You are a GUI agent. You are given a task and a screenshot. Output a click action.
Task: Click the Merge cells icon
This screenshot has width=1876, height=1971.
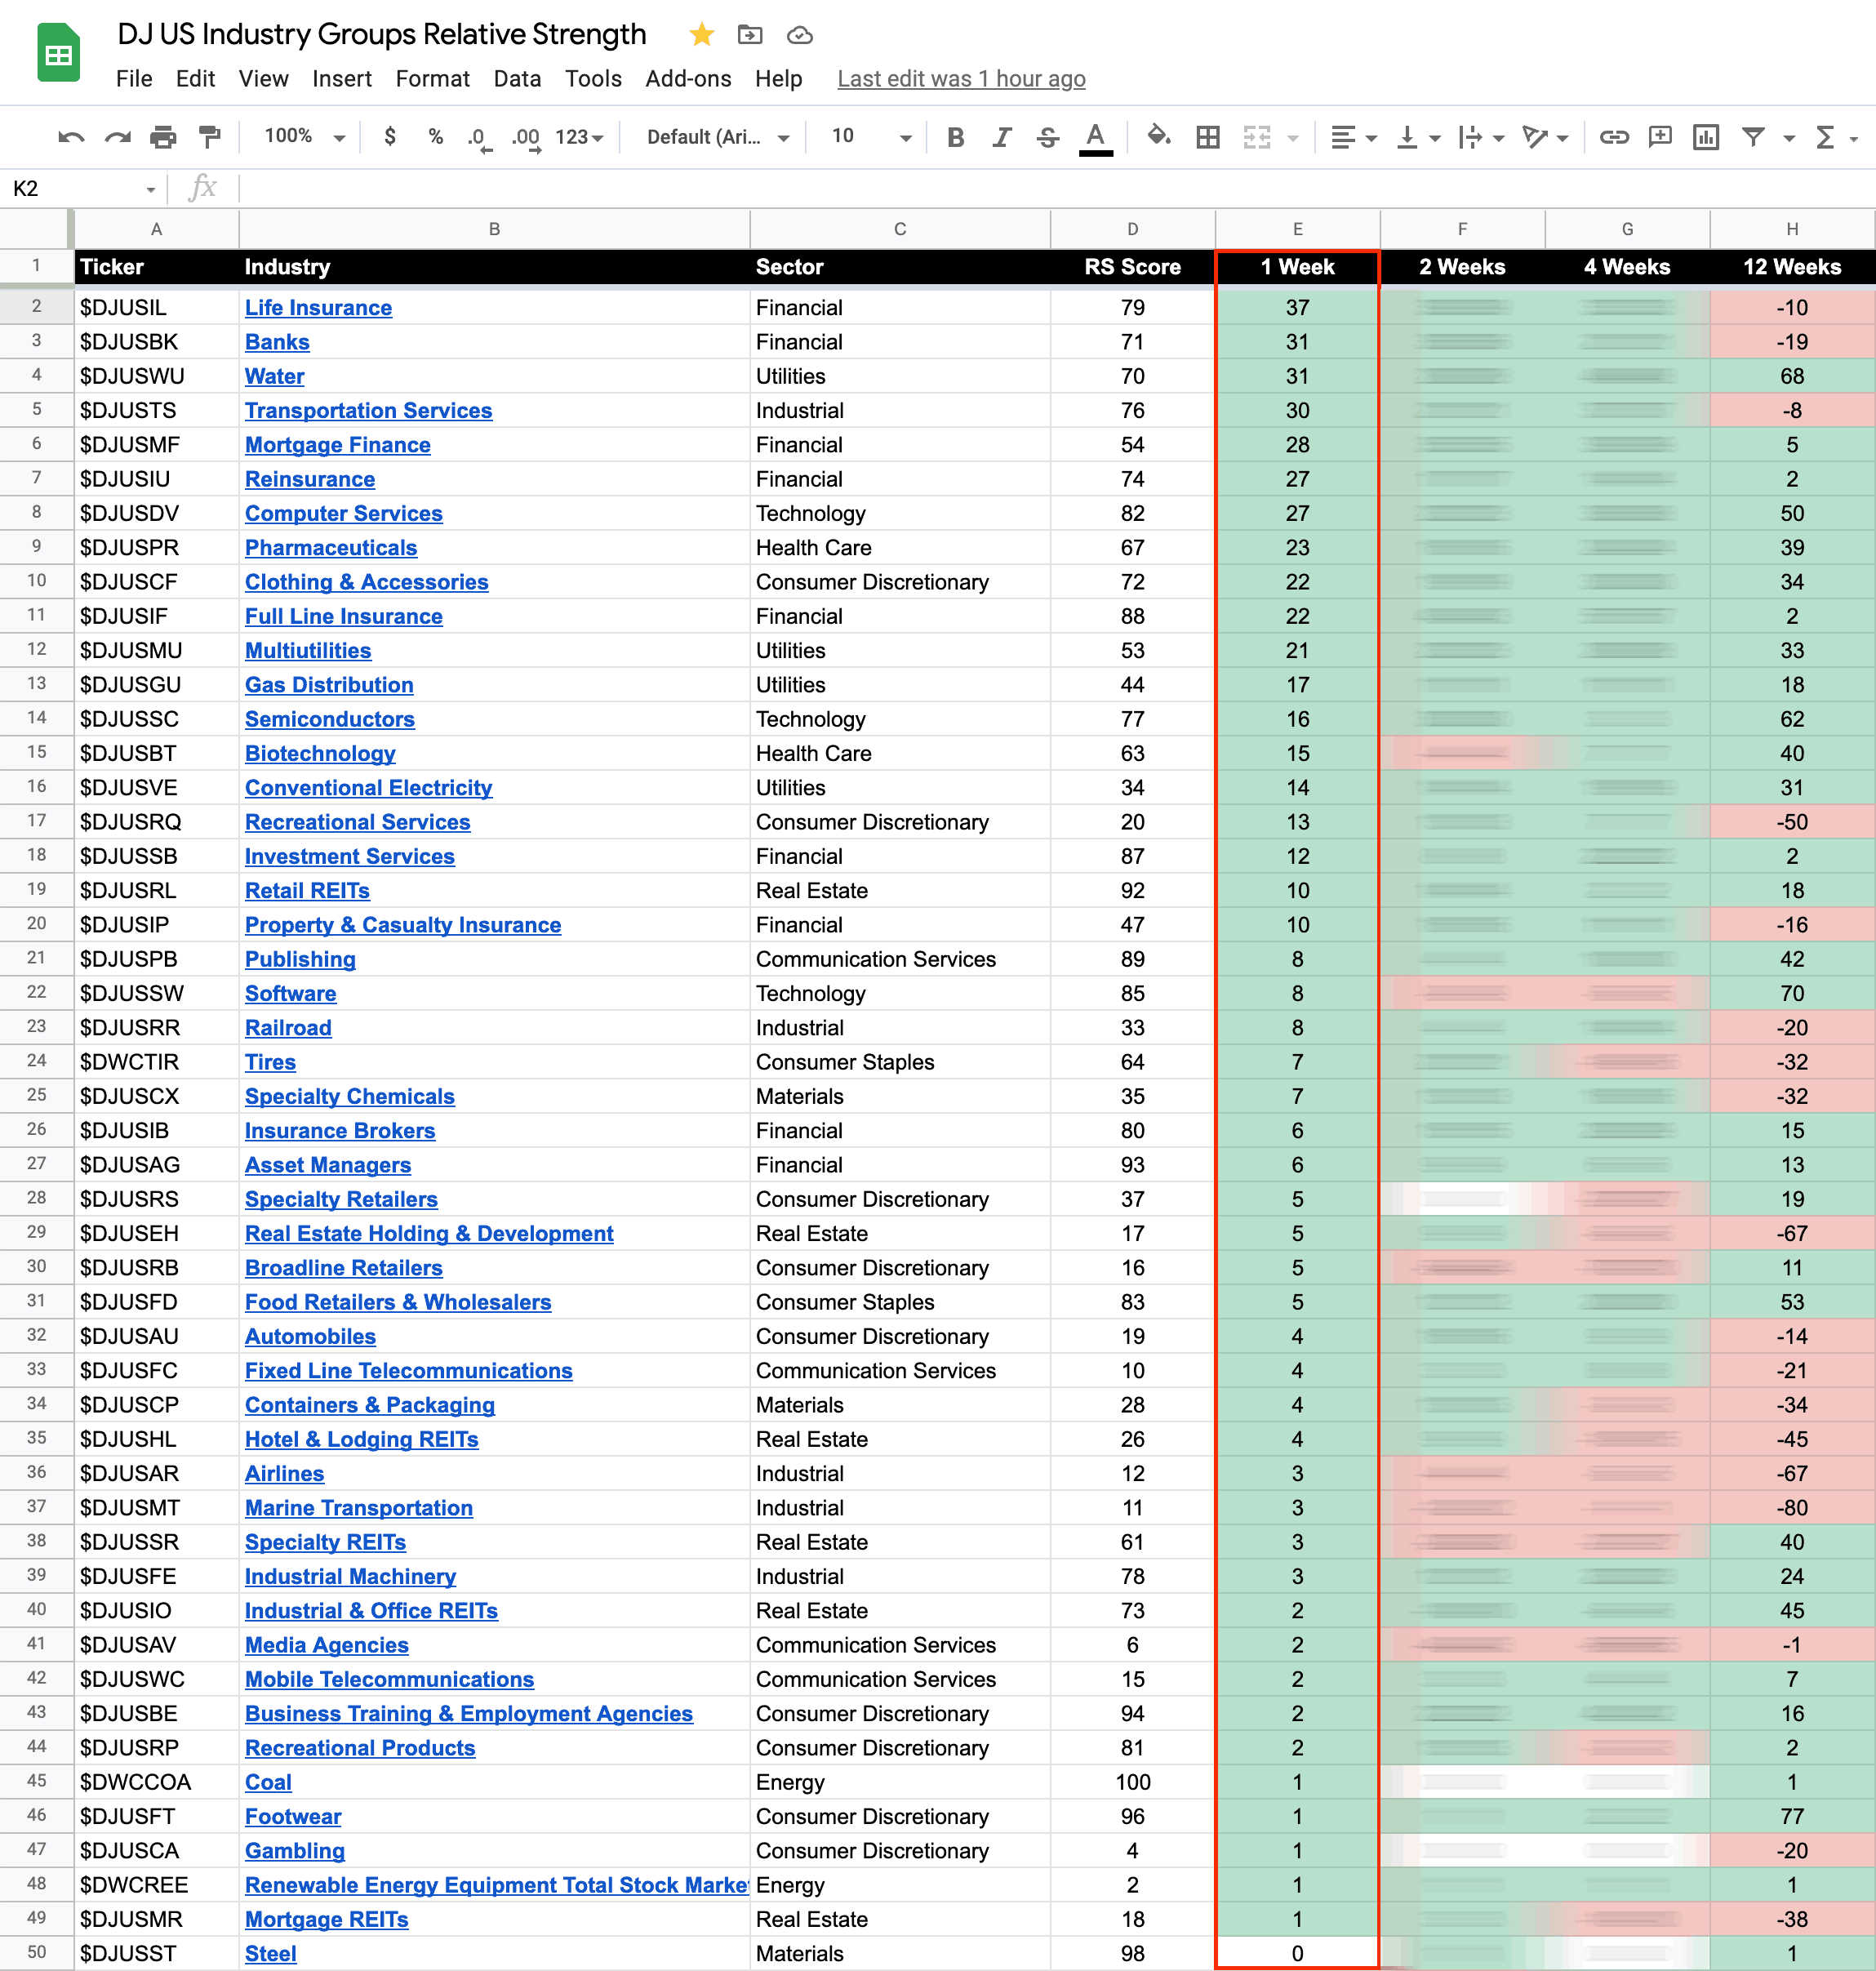point(1257,137)
